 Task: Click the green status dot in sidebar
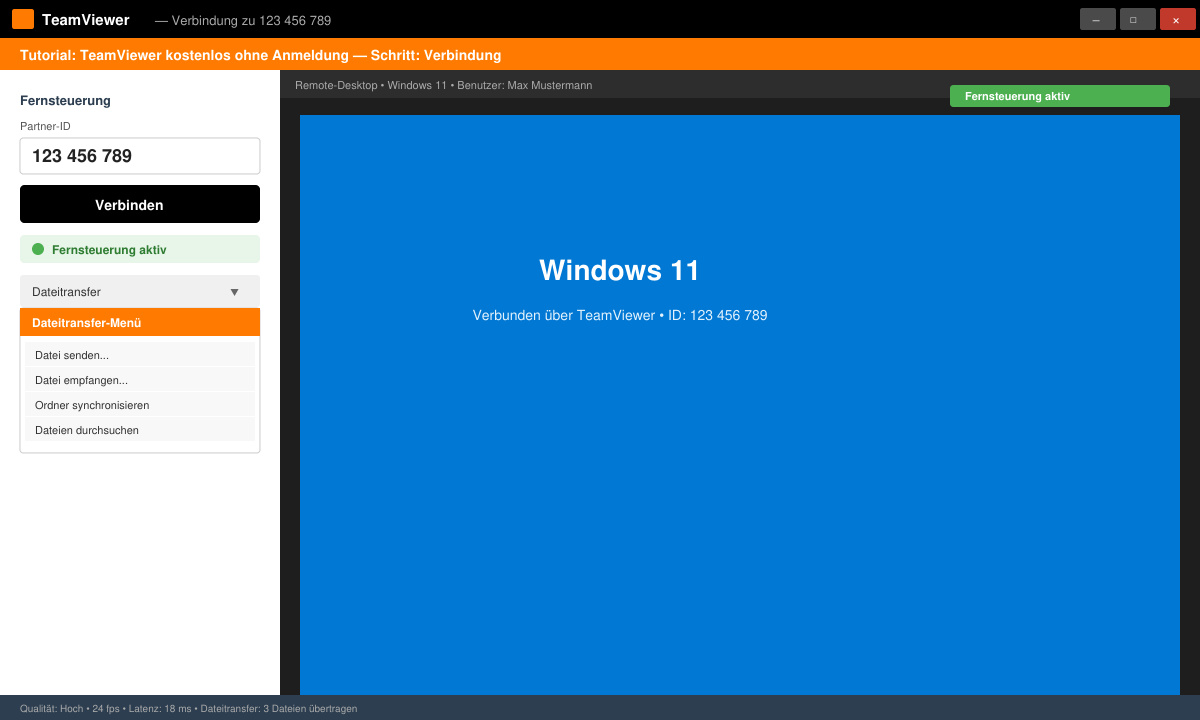tap(38, 249)
